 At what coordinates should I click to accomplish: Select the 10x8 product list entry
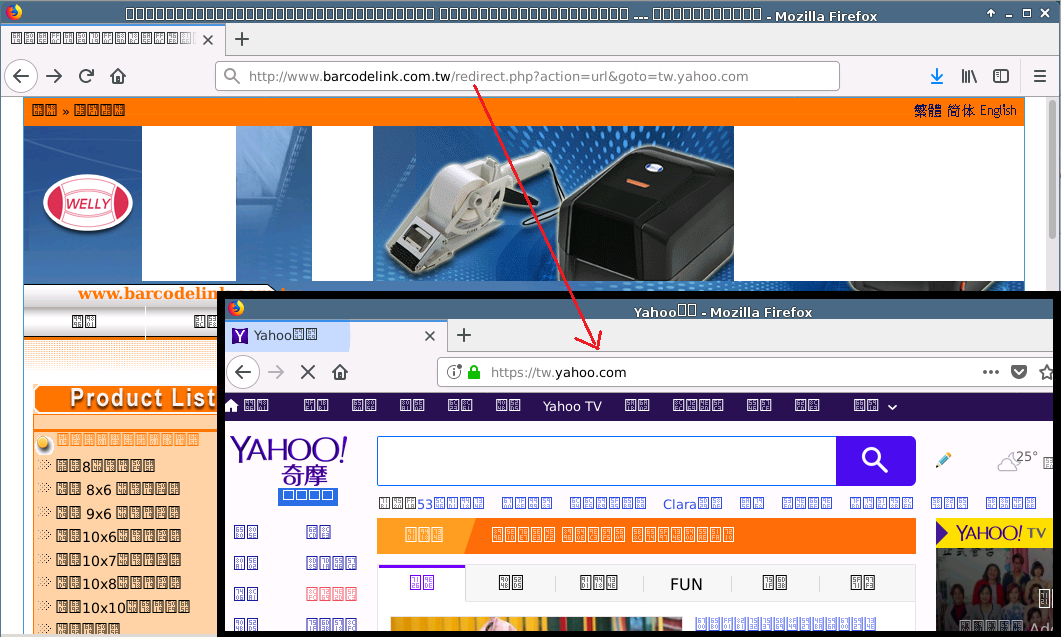point(118,583)
